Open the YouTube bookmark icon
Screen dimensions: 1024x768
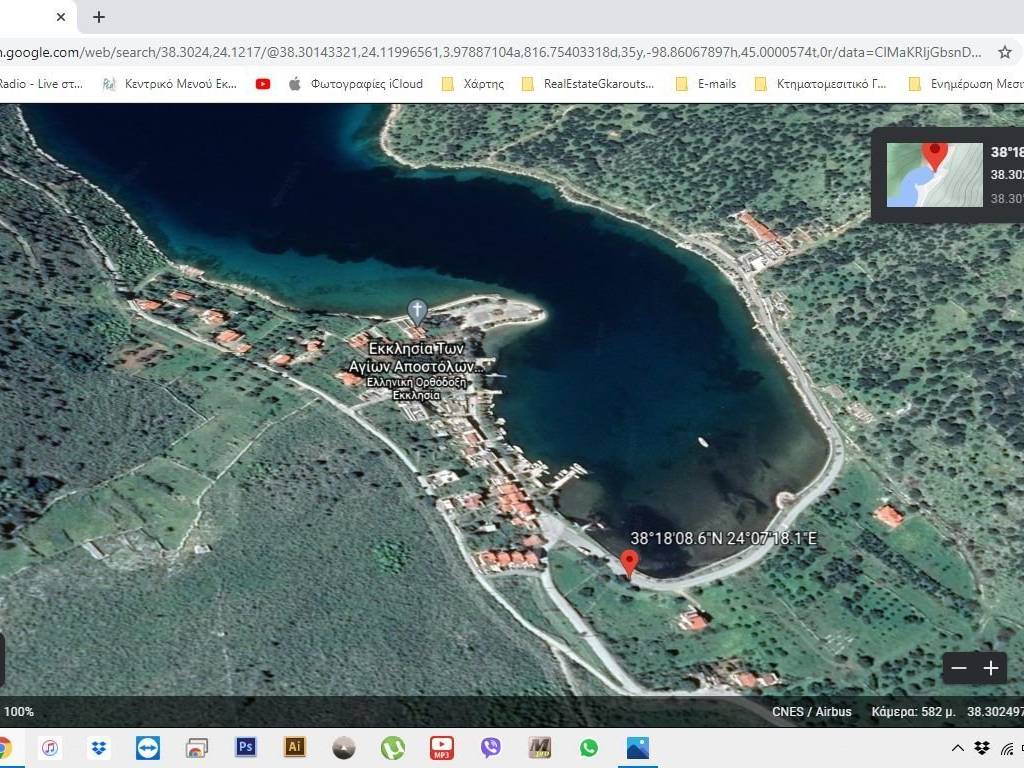coord(263,84)
